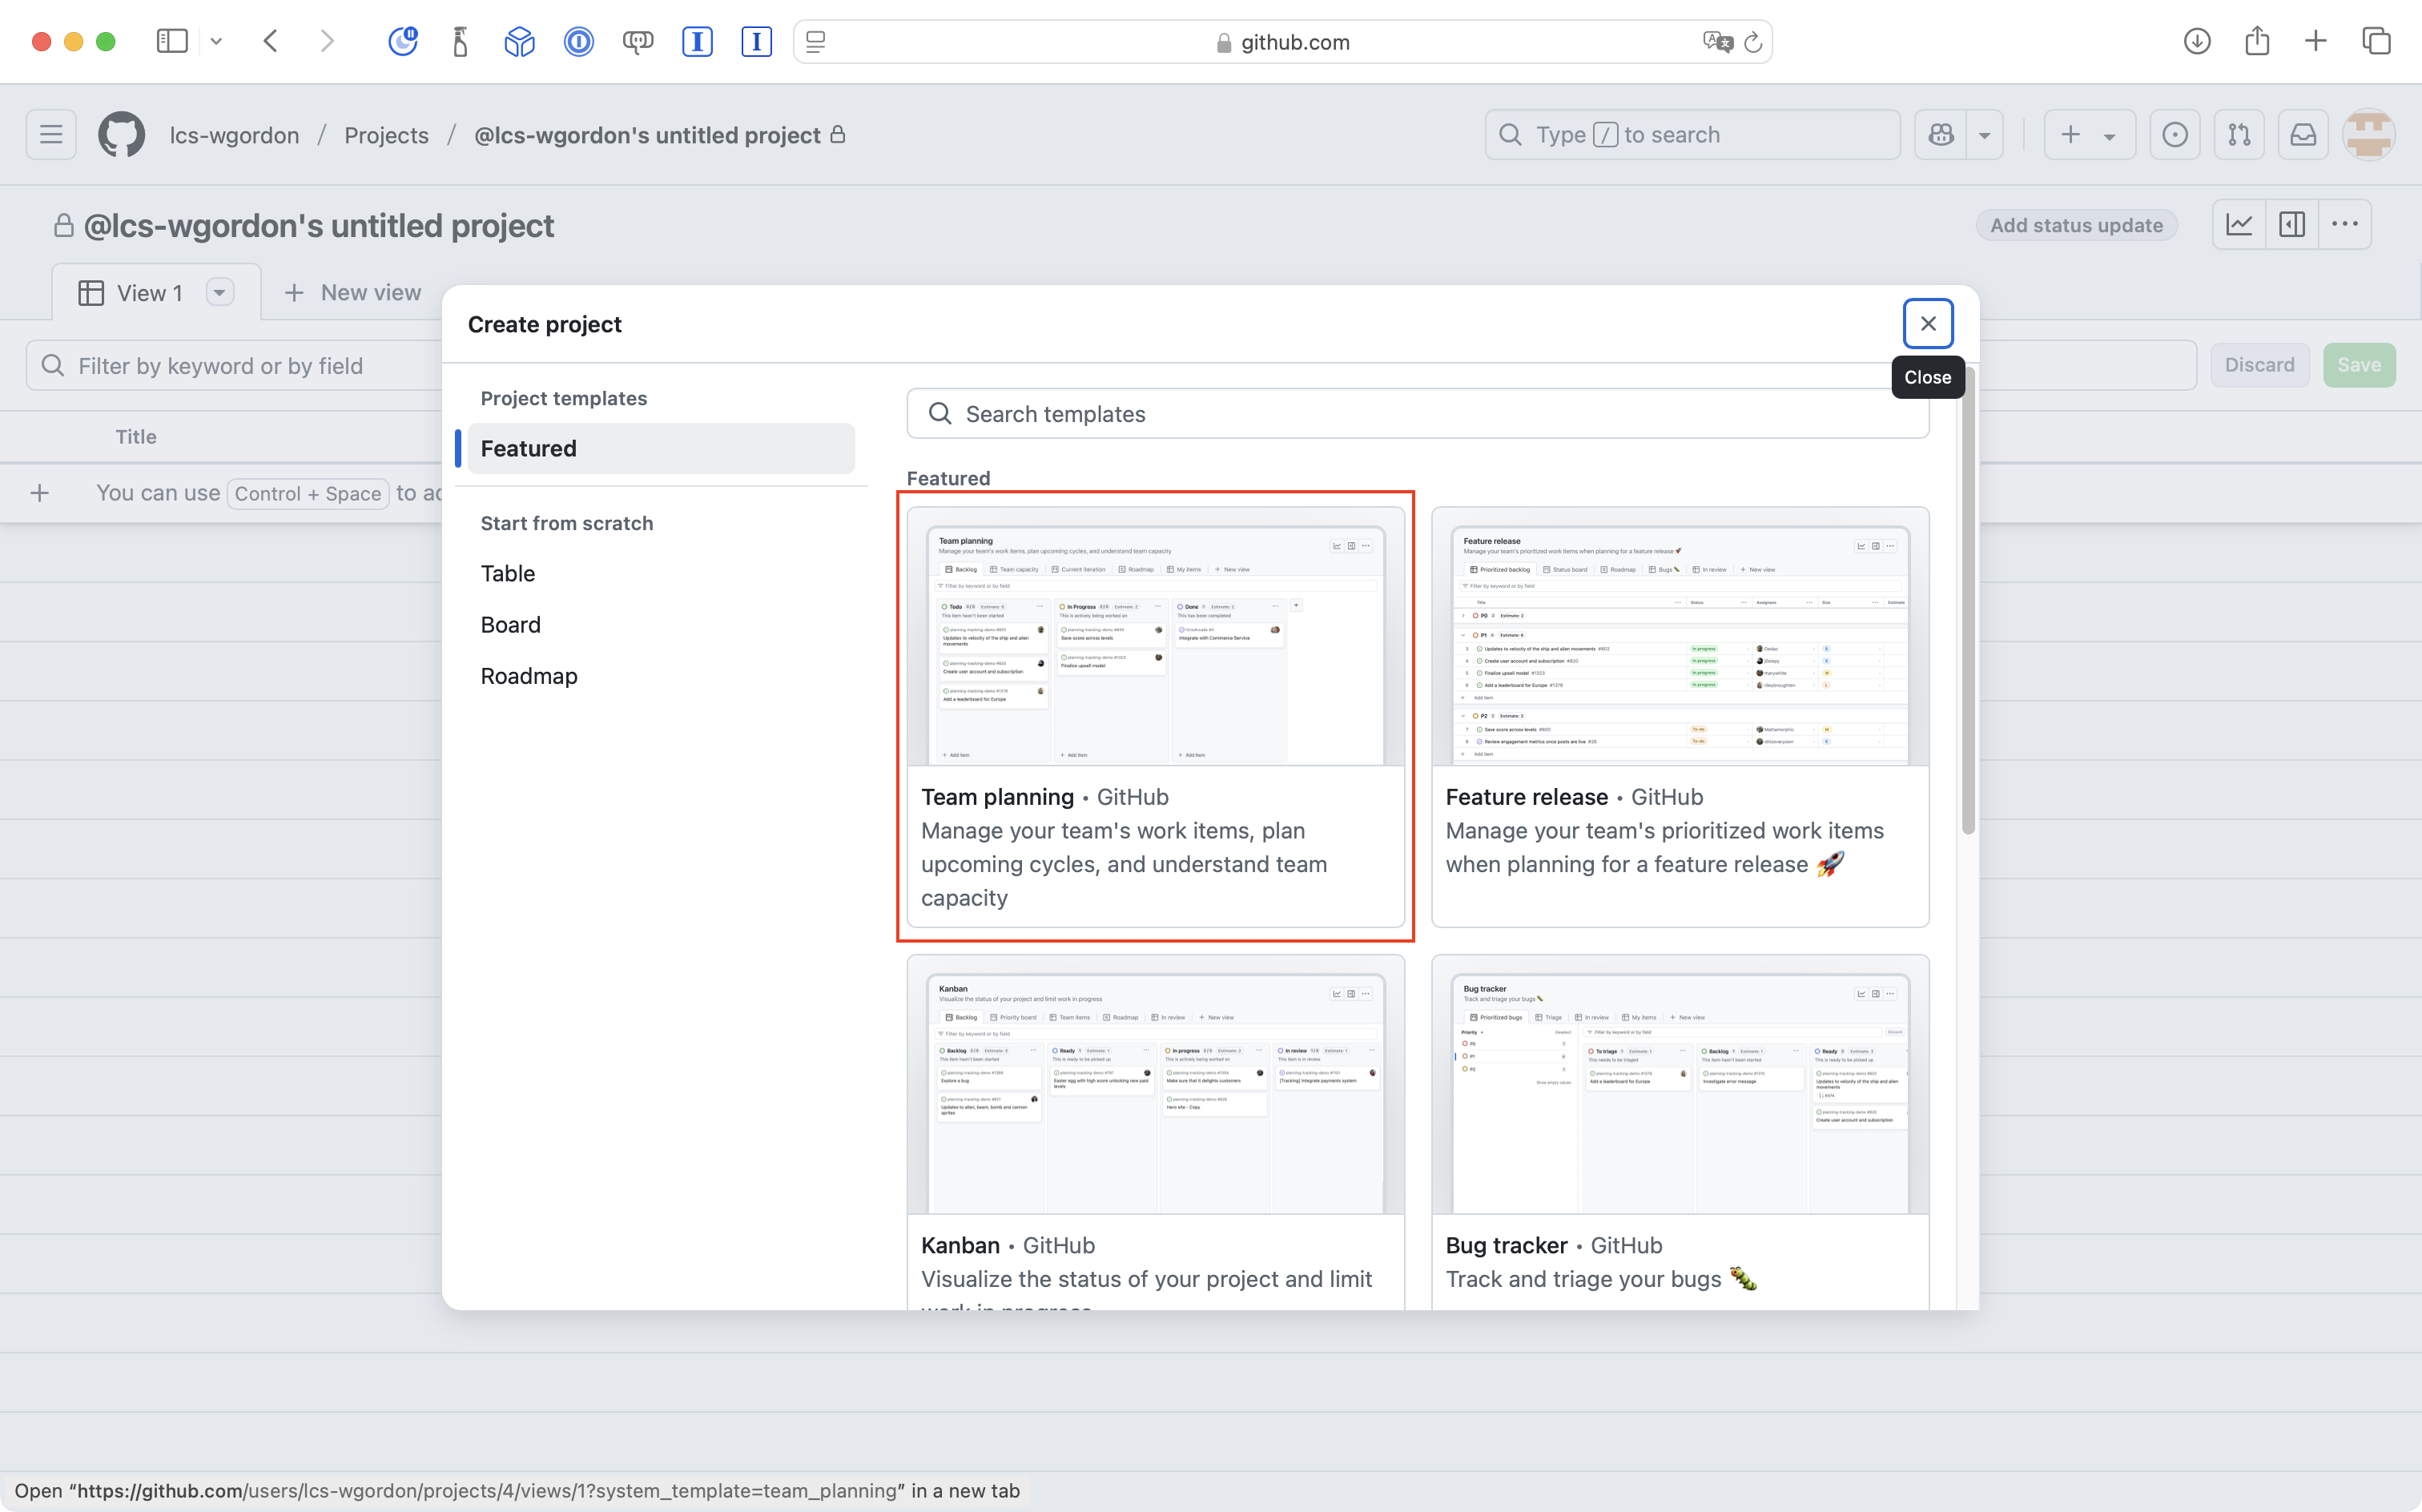Screen dimensions: 2422x1512
Task: Open project Insights chart icon
Action: tap(2239, 225)
